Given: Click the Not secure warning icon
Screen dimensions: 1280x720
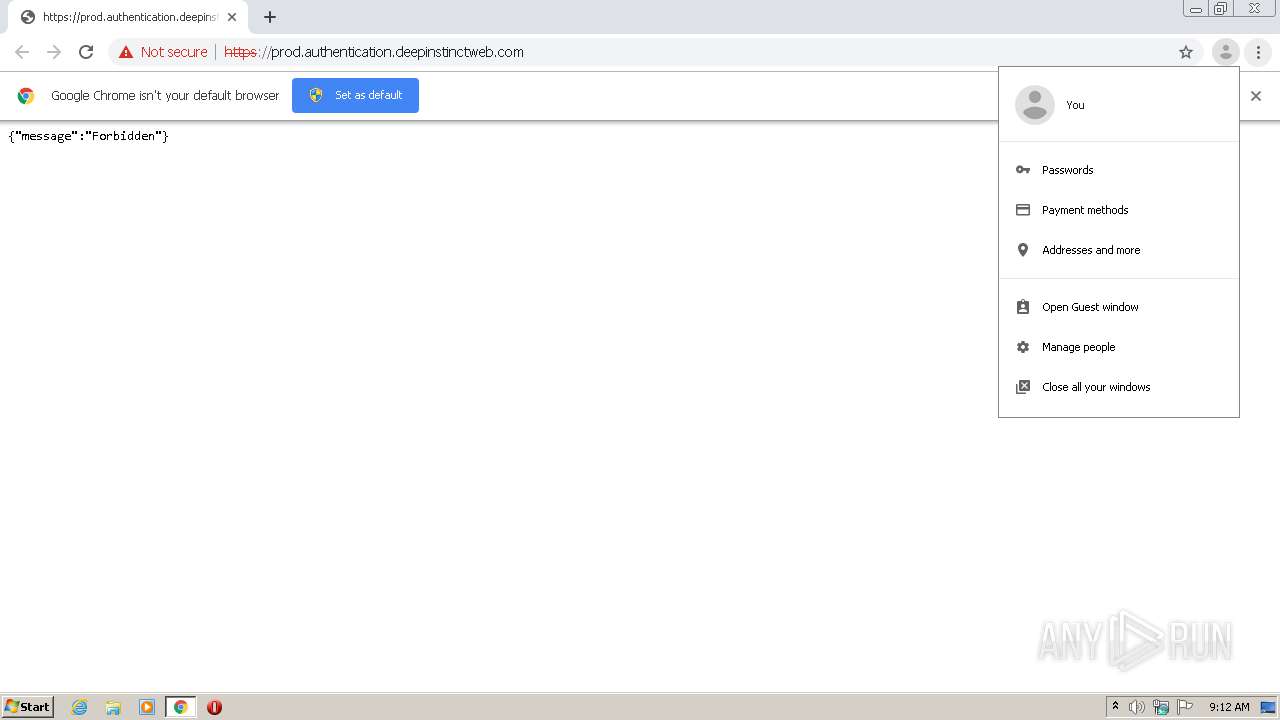Looking at the screenshot, I should pyautogui.click(x=126, y=52).
